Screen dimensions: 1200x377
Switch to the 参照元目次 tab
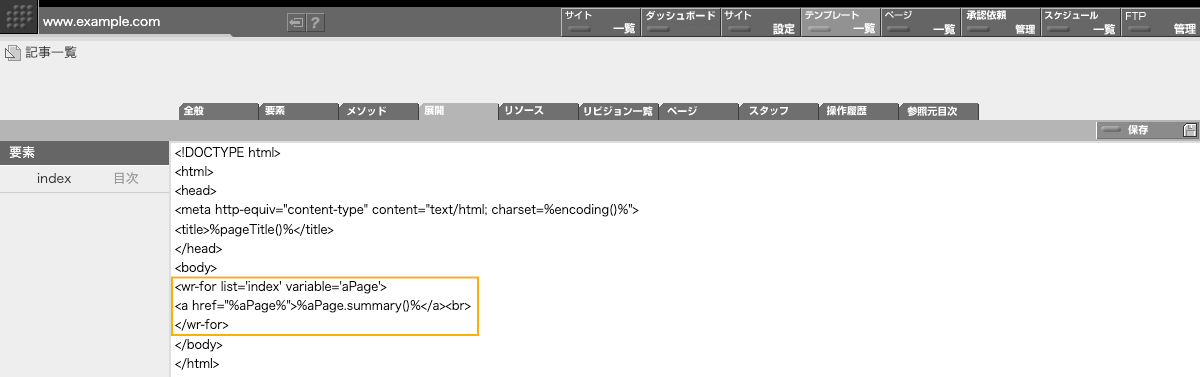(938, 111)
